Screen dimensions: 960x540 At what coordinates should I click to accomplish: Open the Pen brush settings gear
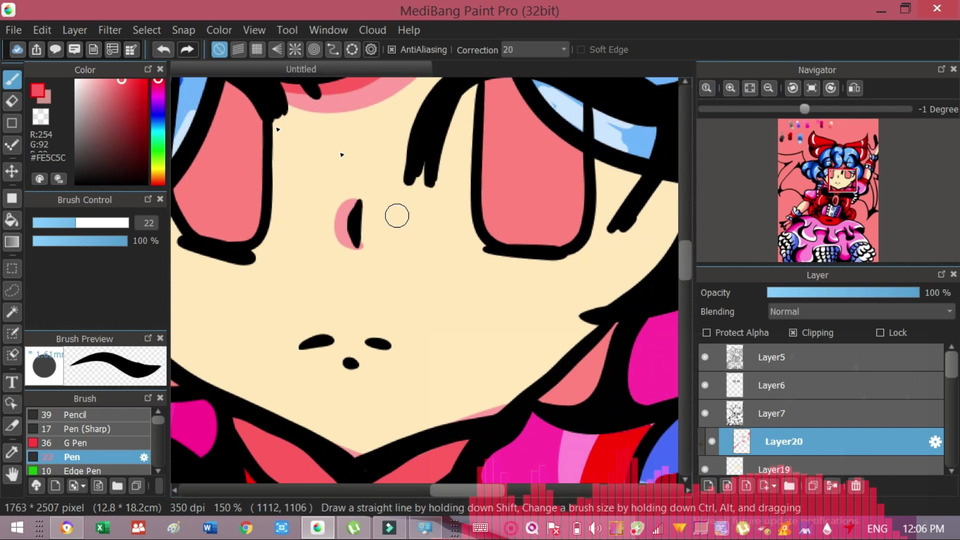[x=144, y=457]
